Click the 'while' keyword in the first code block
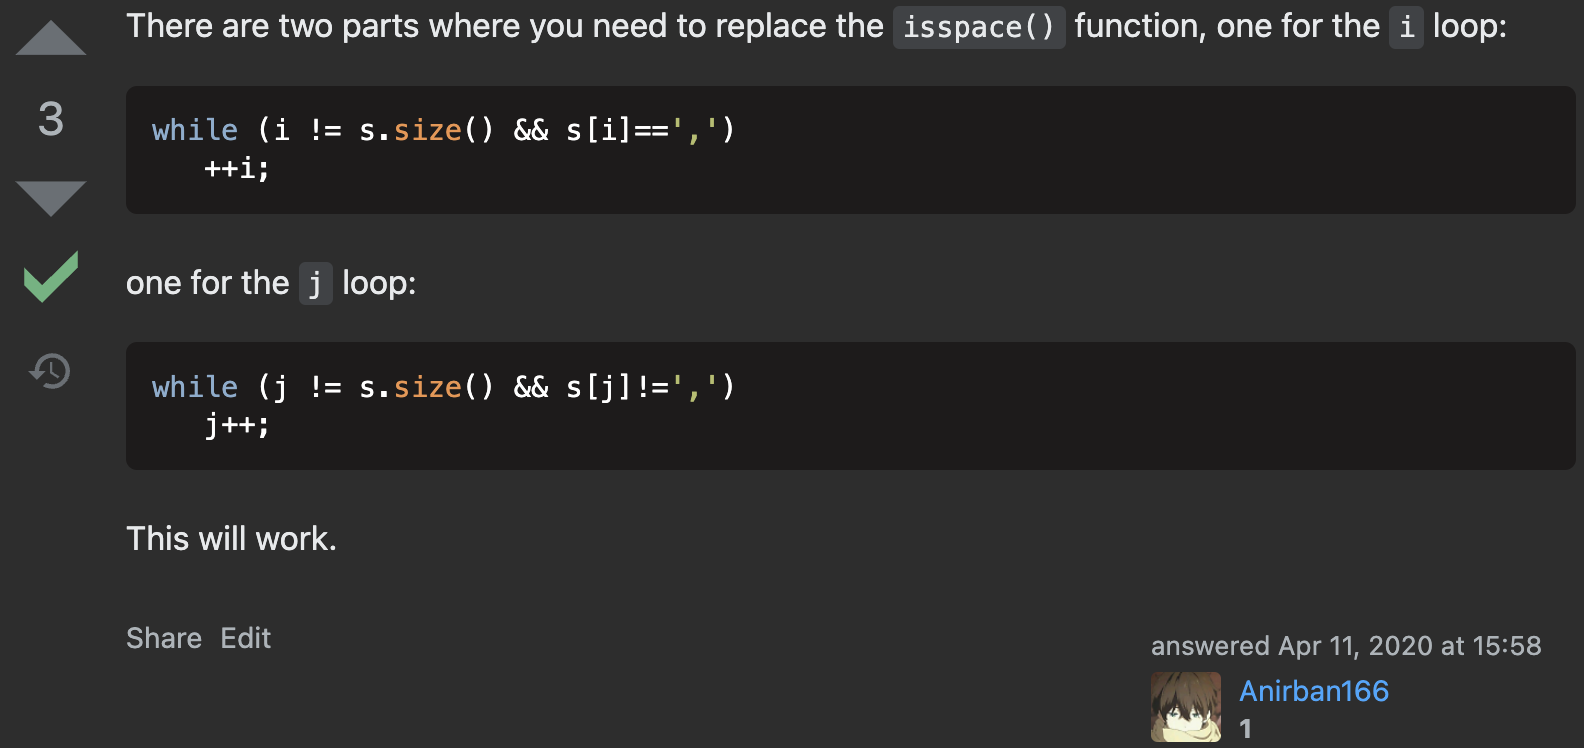The height and width of the screenshot is (748, 1584). tap(195, 130)
